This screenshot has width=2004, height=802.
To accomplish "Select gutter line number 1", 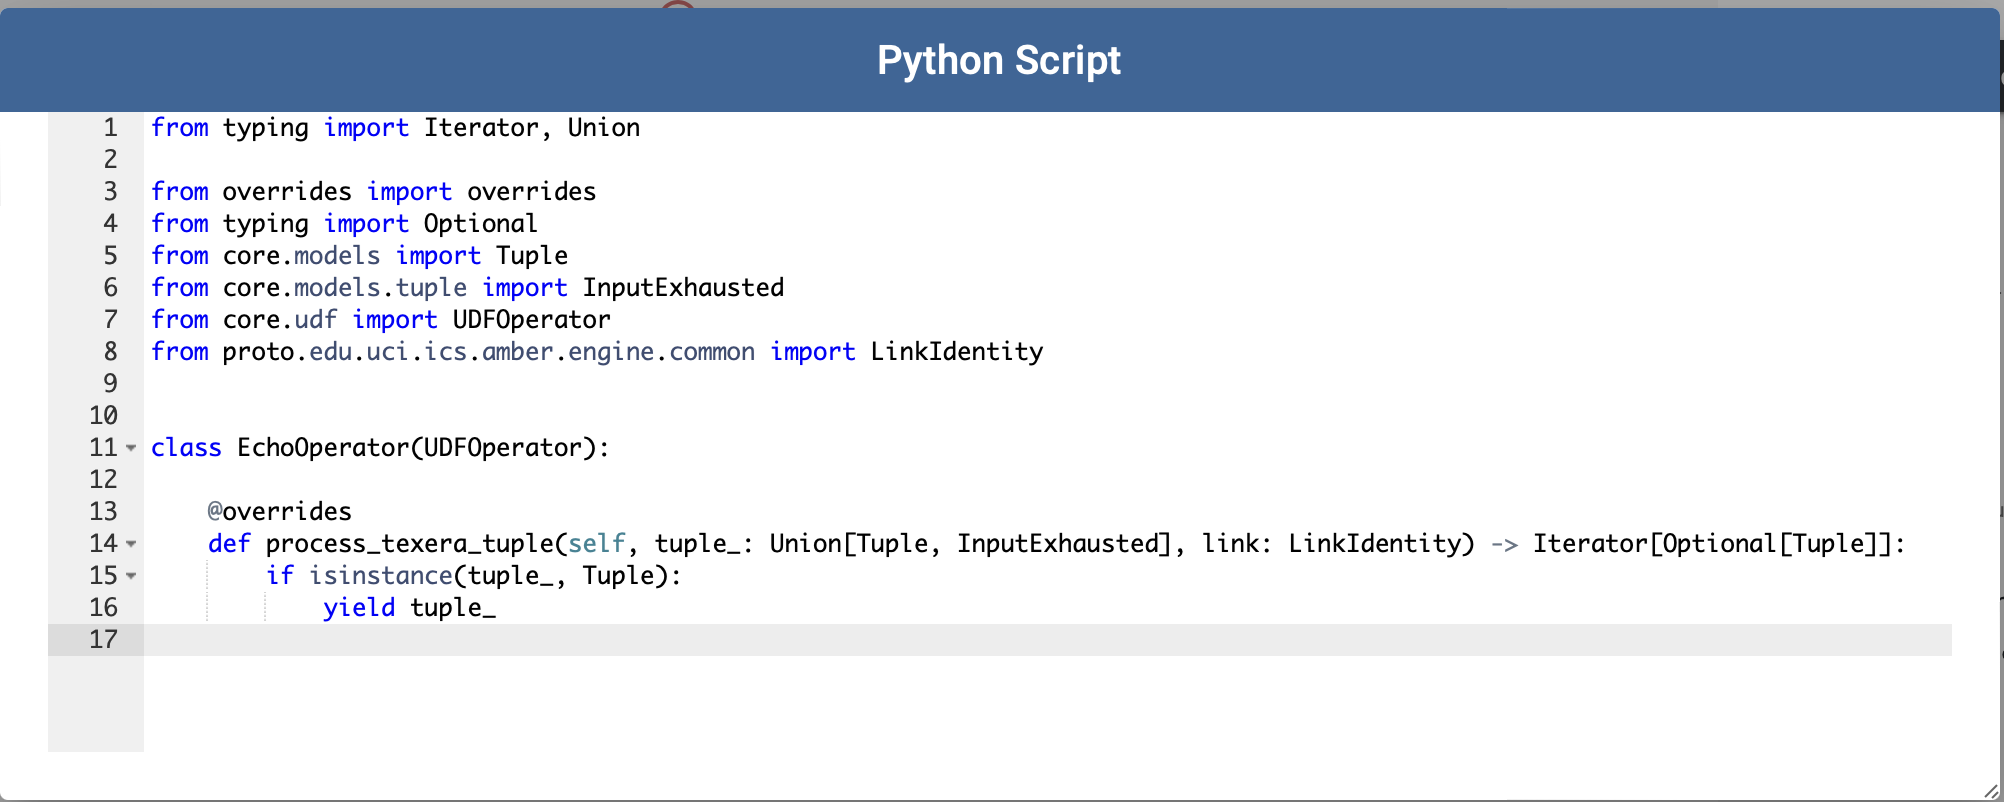I will coord(110,128).
